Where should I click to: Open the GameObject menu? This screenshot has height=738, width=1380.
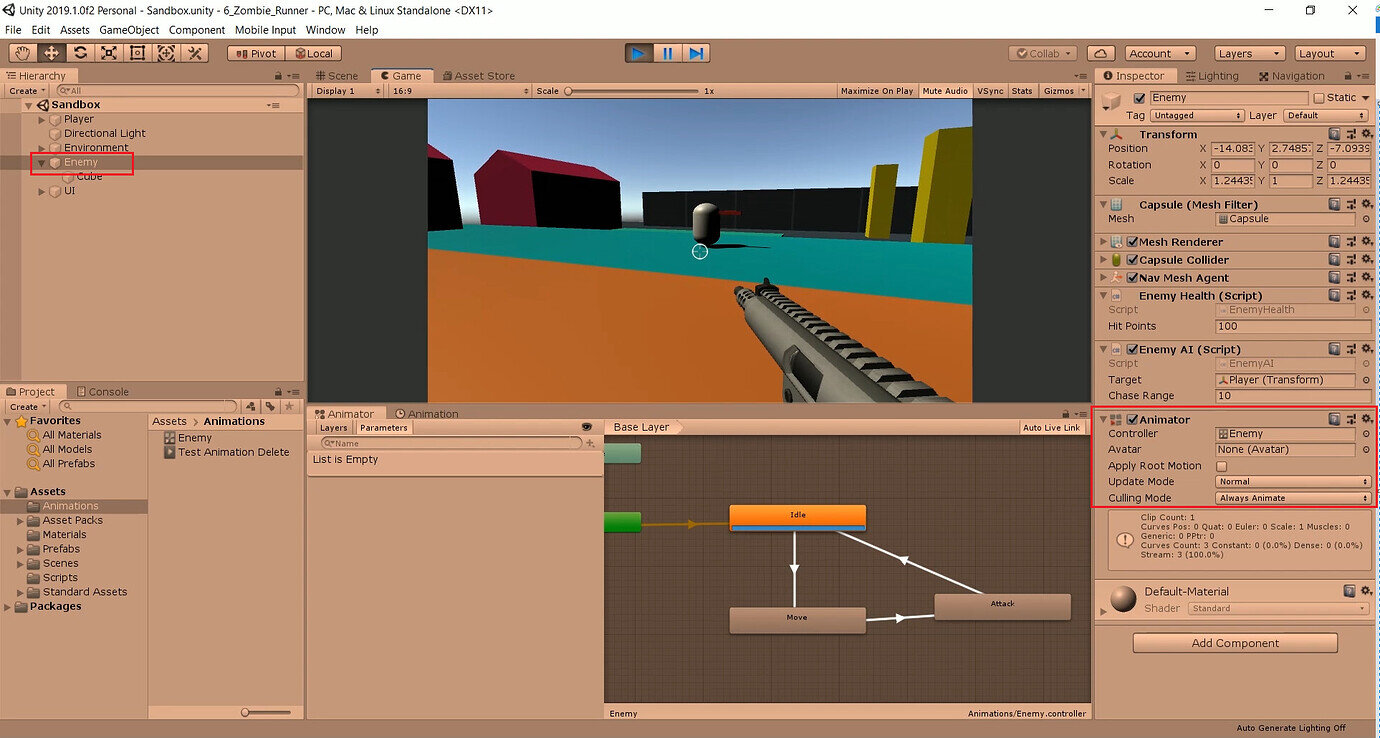130,29
